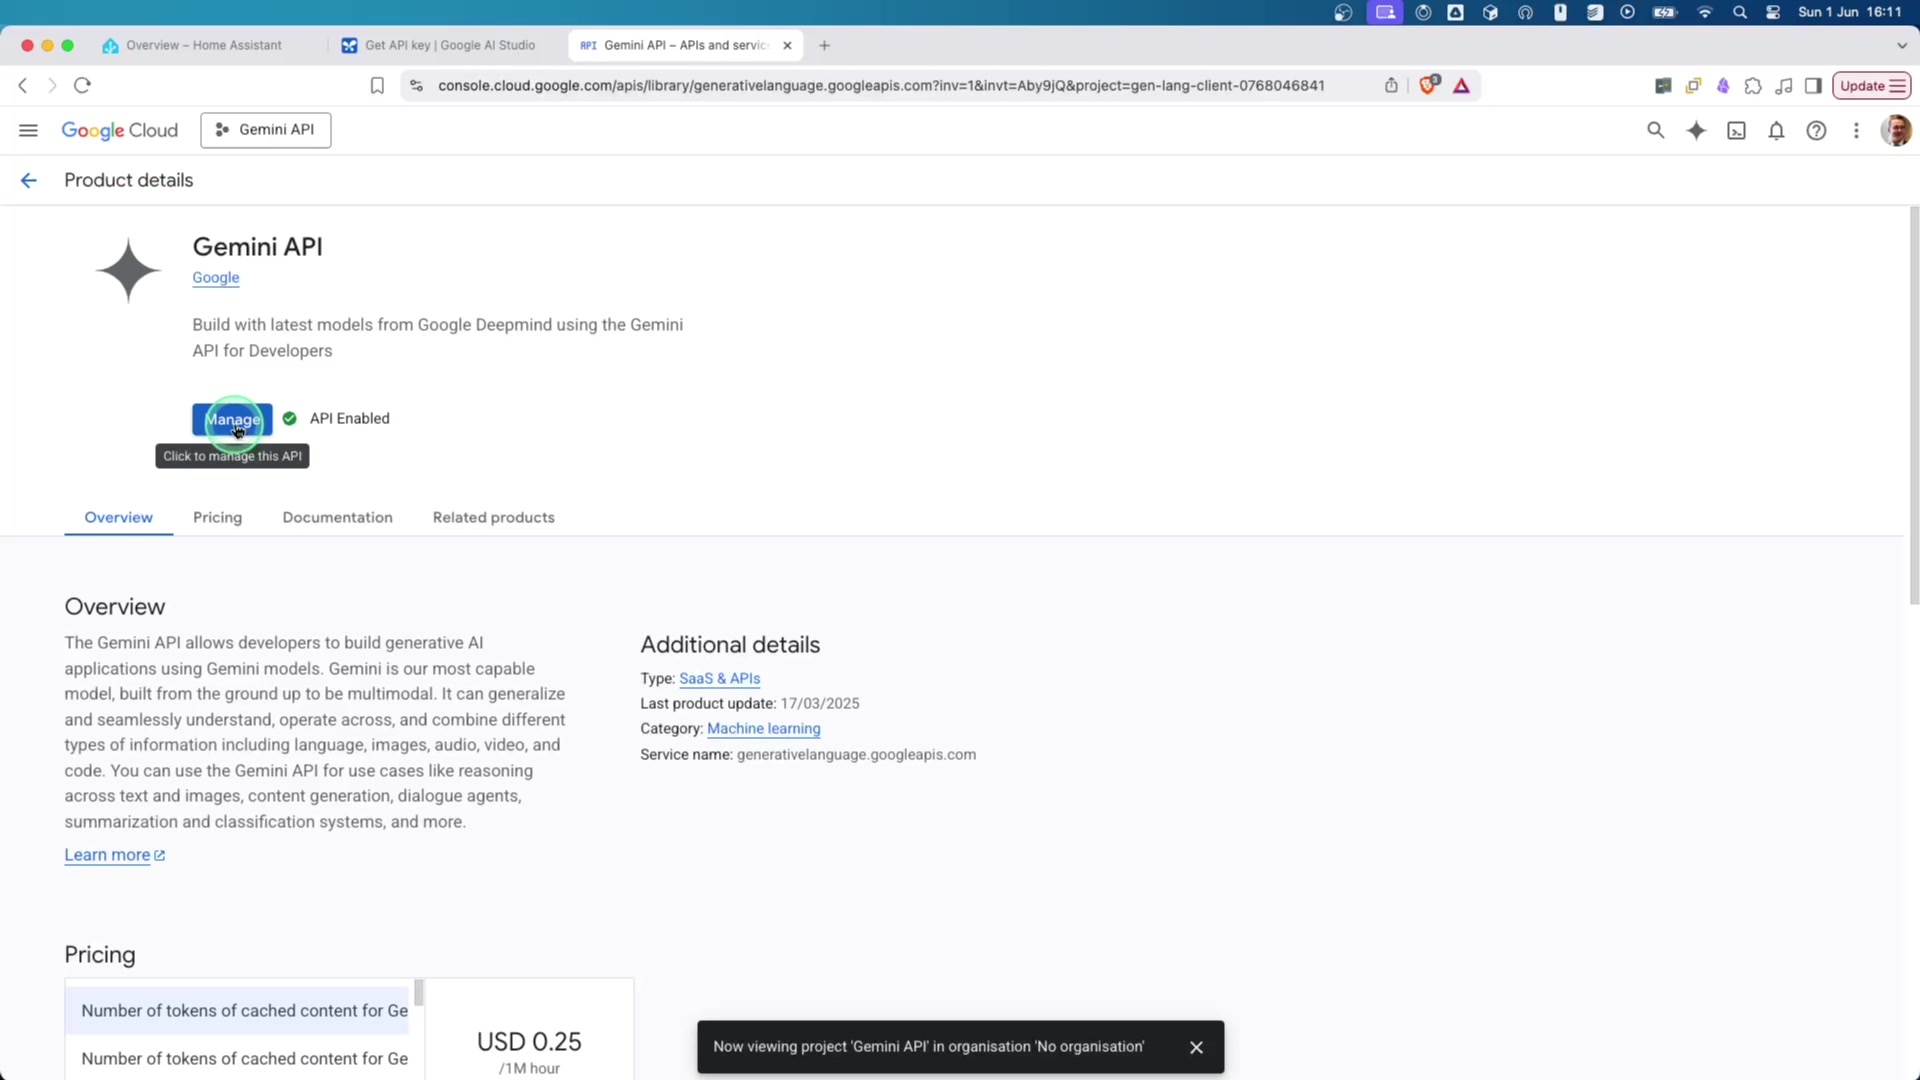
Task: Dismiss the project viewing notification toast
Action: pyautogui.click(x=1196, y=1047)
